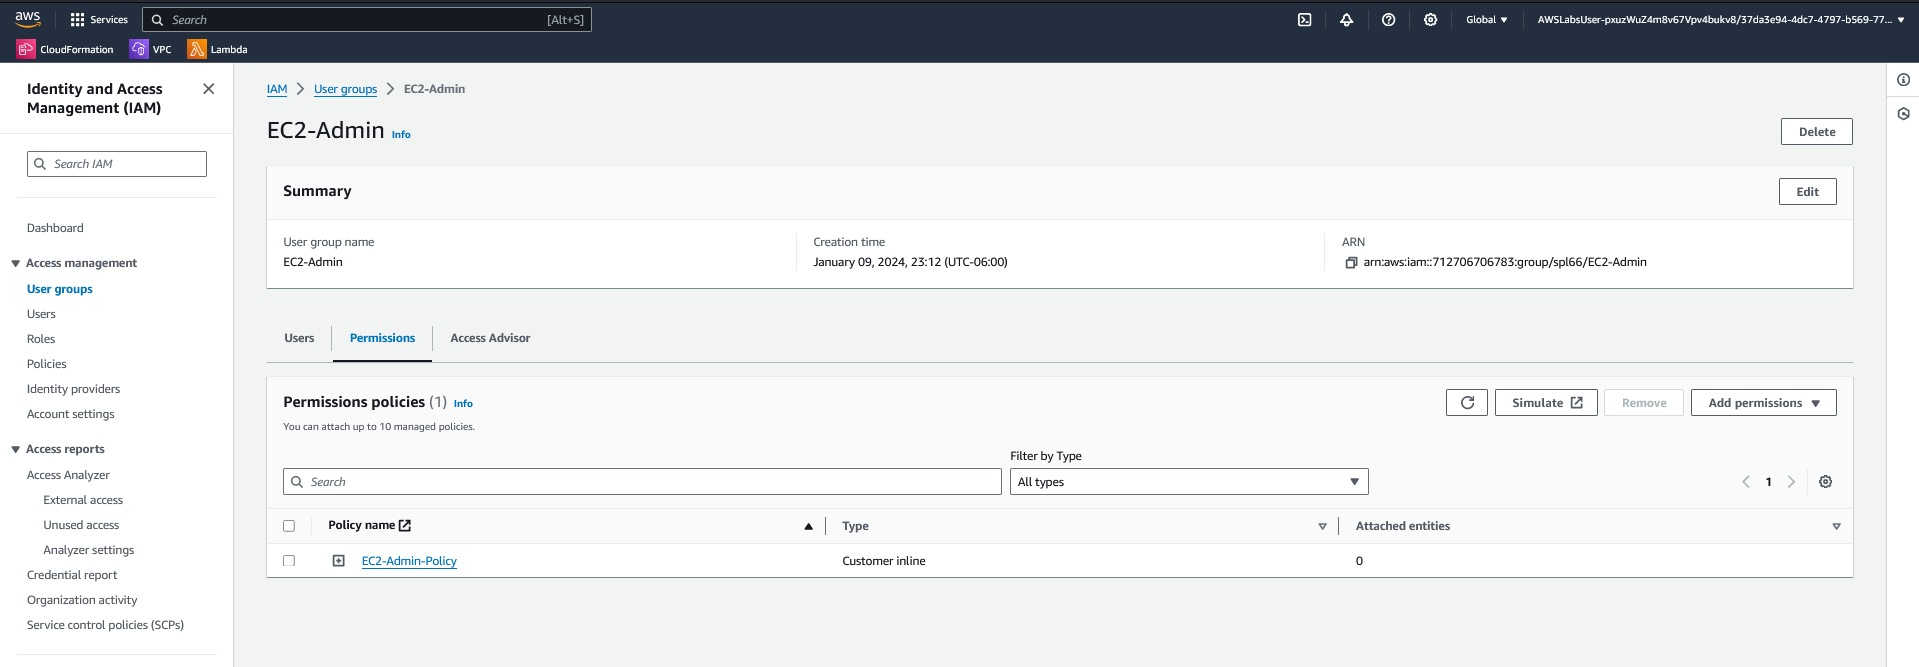Image resolution: width=1919 pixels, height=667 pixels.
Task: Open the AWSLabsUser account menu
Action: (1721, 20)
